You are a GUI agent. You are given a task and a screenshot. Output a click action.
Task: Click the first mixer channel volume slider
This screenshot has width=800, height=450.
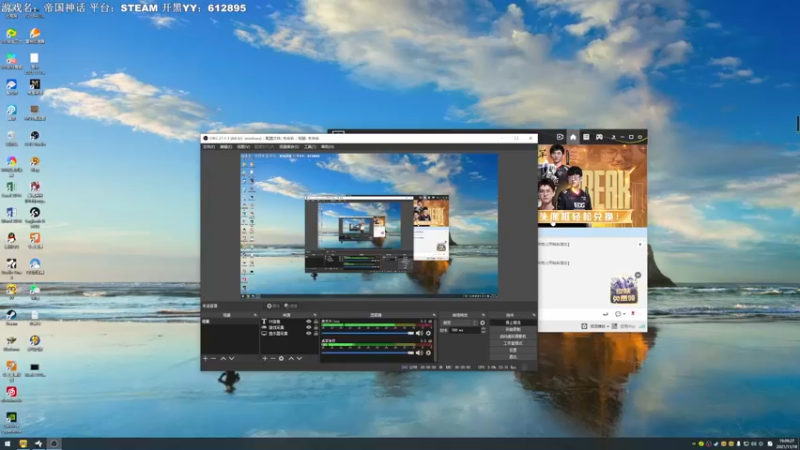[368, 333]
